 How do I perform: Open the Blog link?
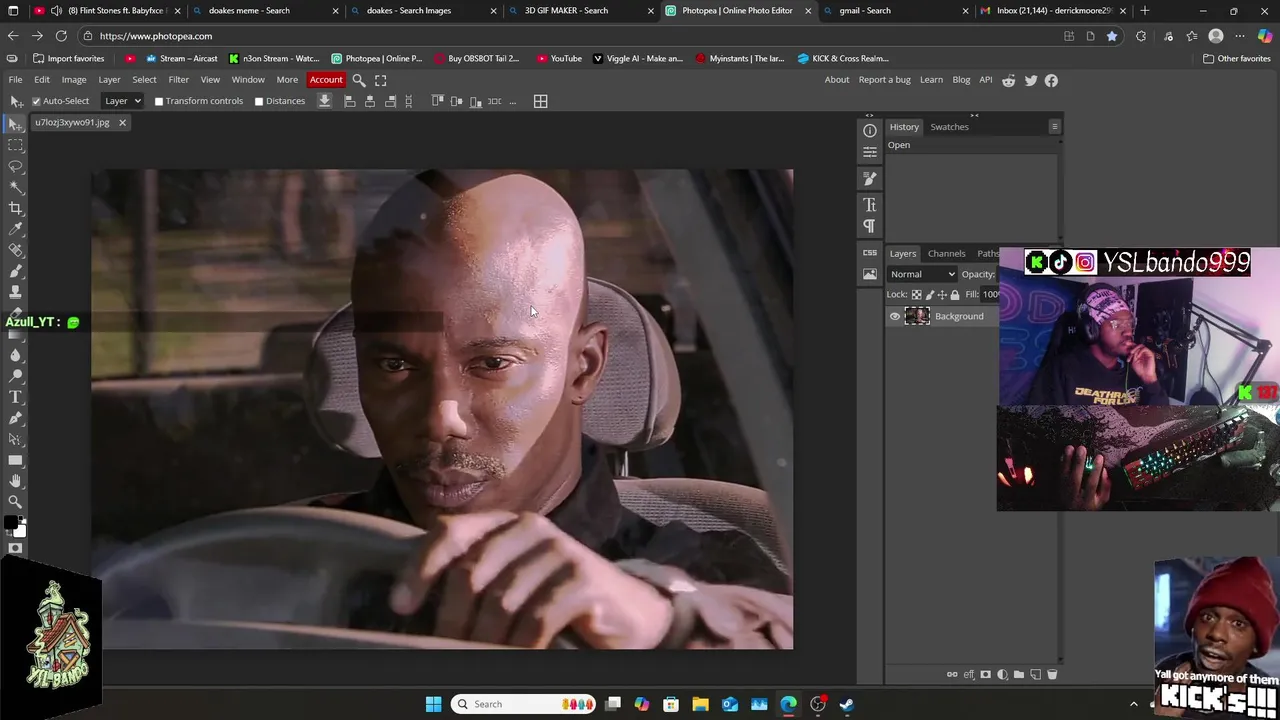[x=961, y=80]
